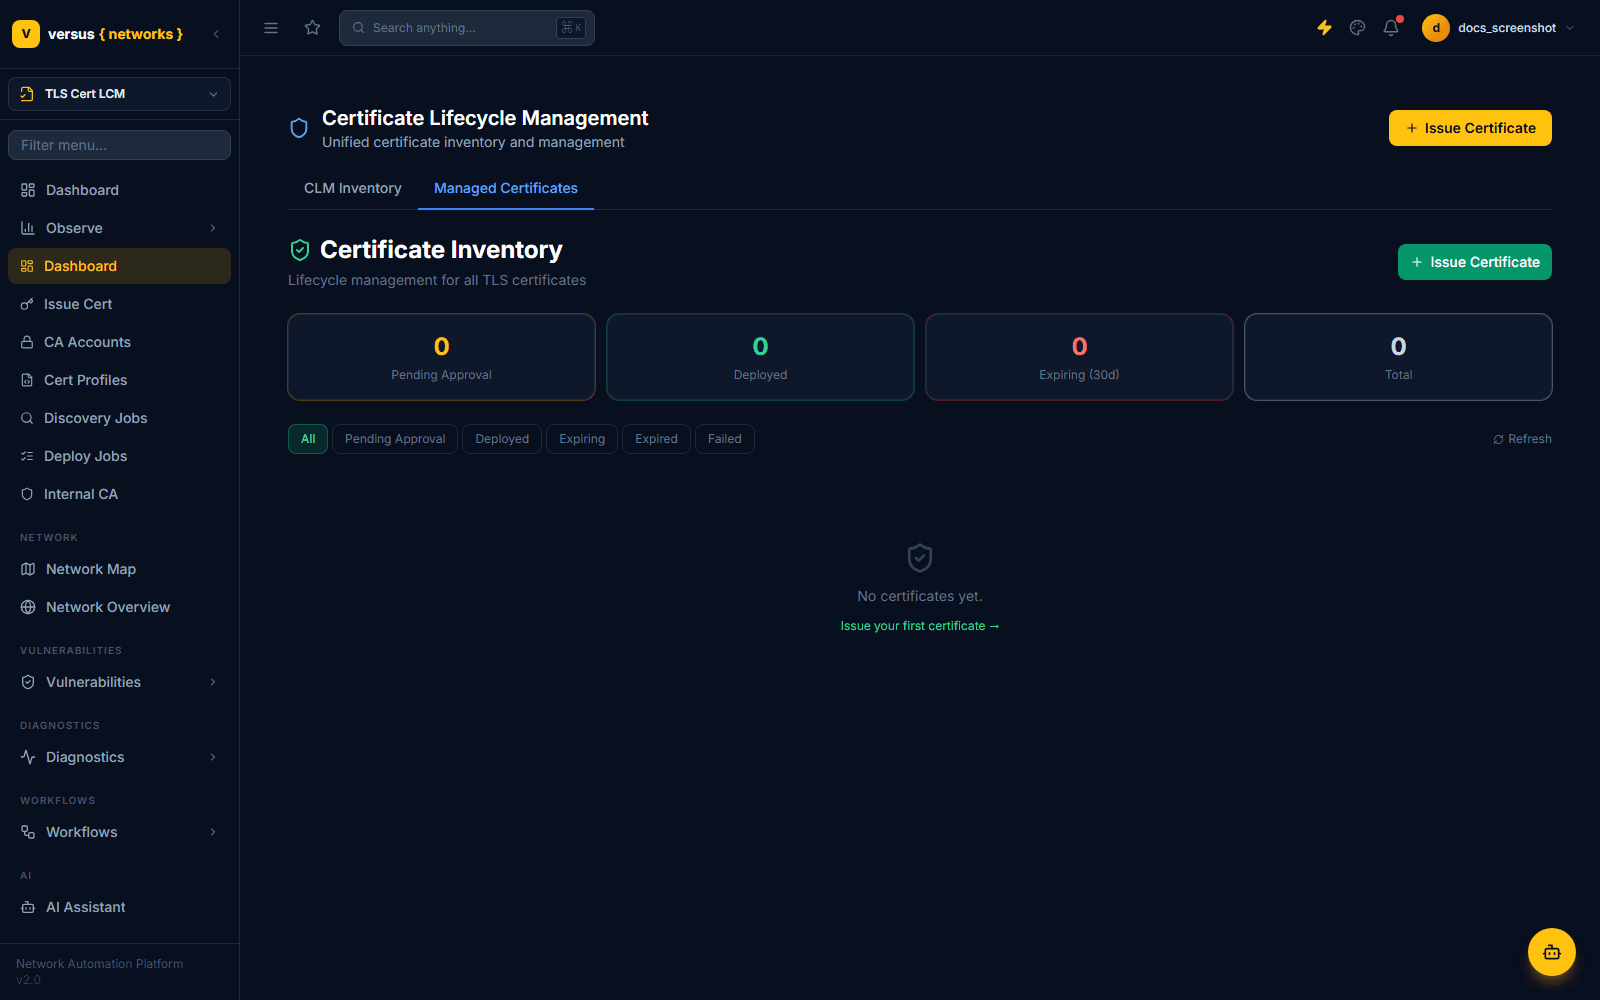This screenshot has width=1600, height=1000.
Task: Click the yellow Issue Certificate button
Action: [1470, 128]
